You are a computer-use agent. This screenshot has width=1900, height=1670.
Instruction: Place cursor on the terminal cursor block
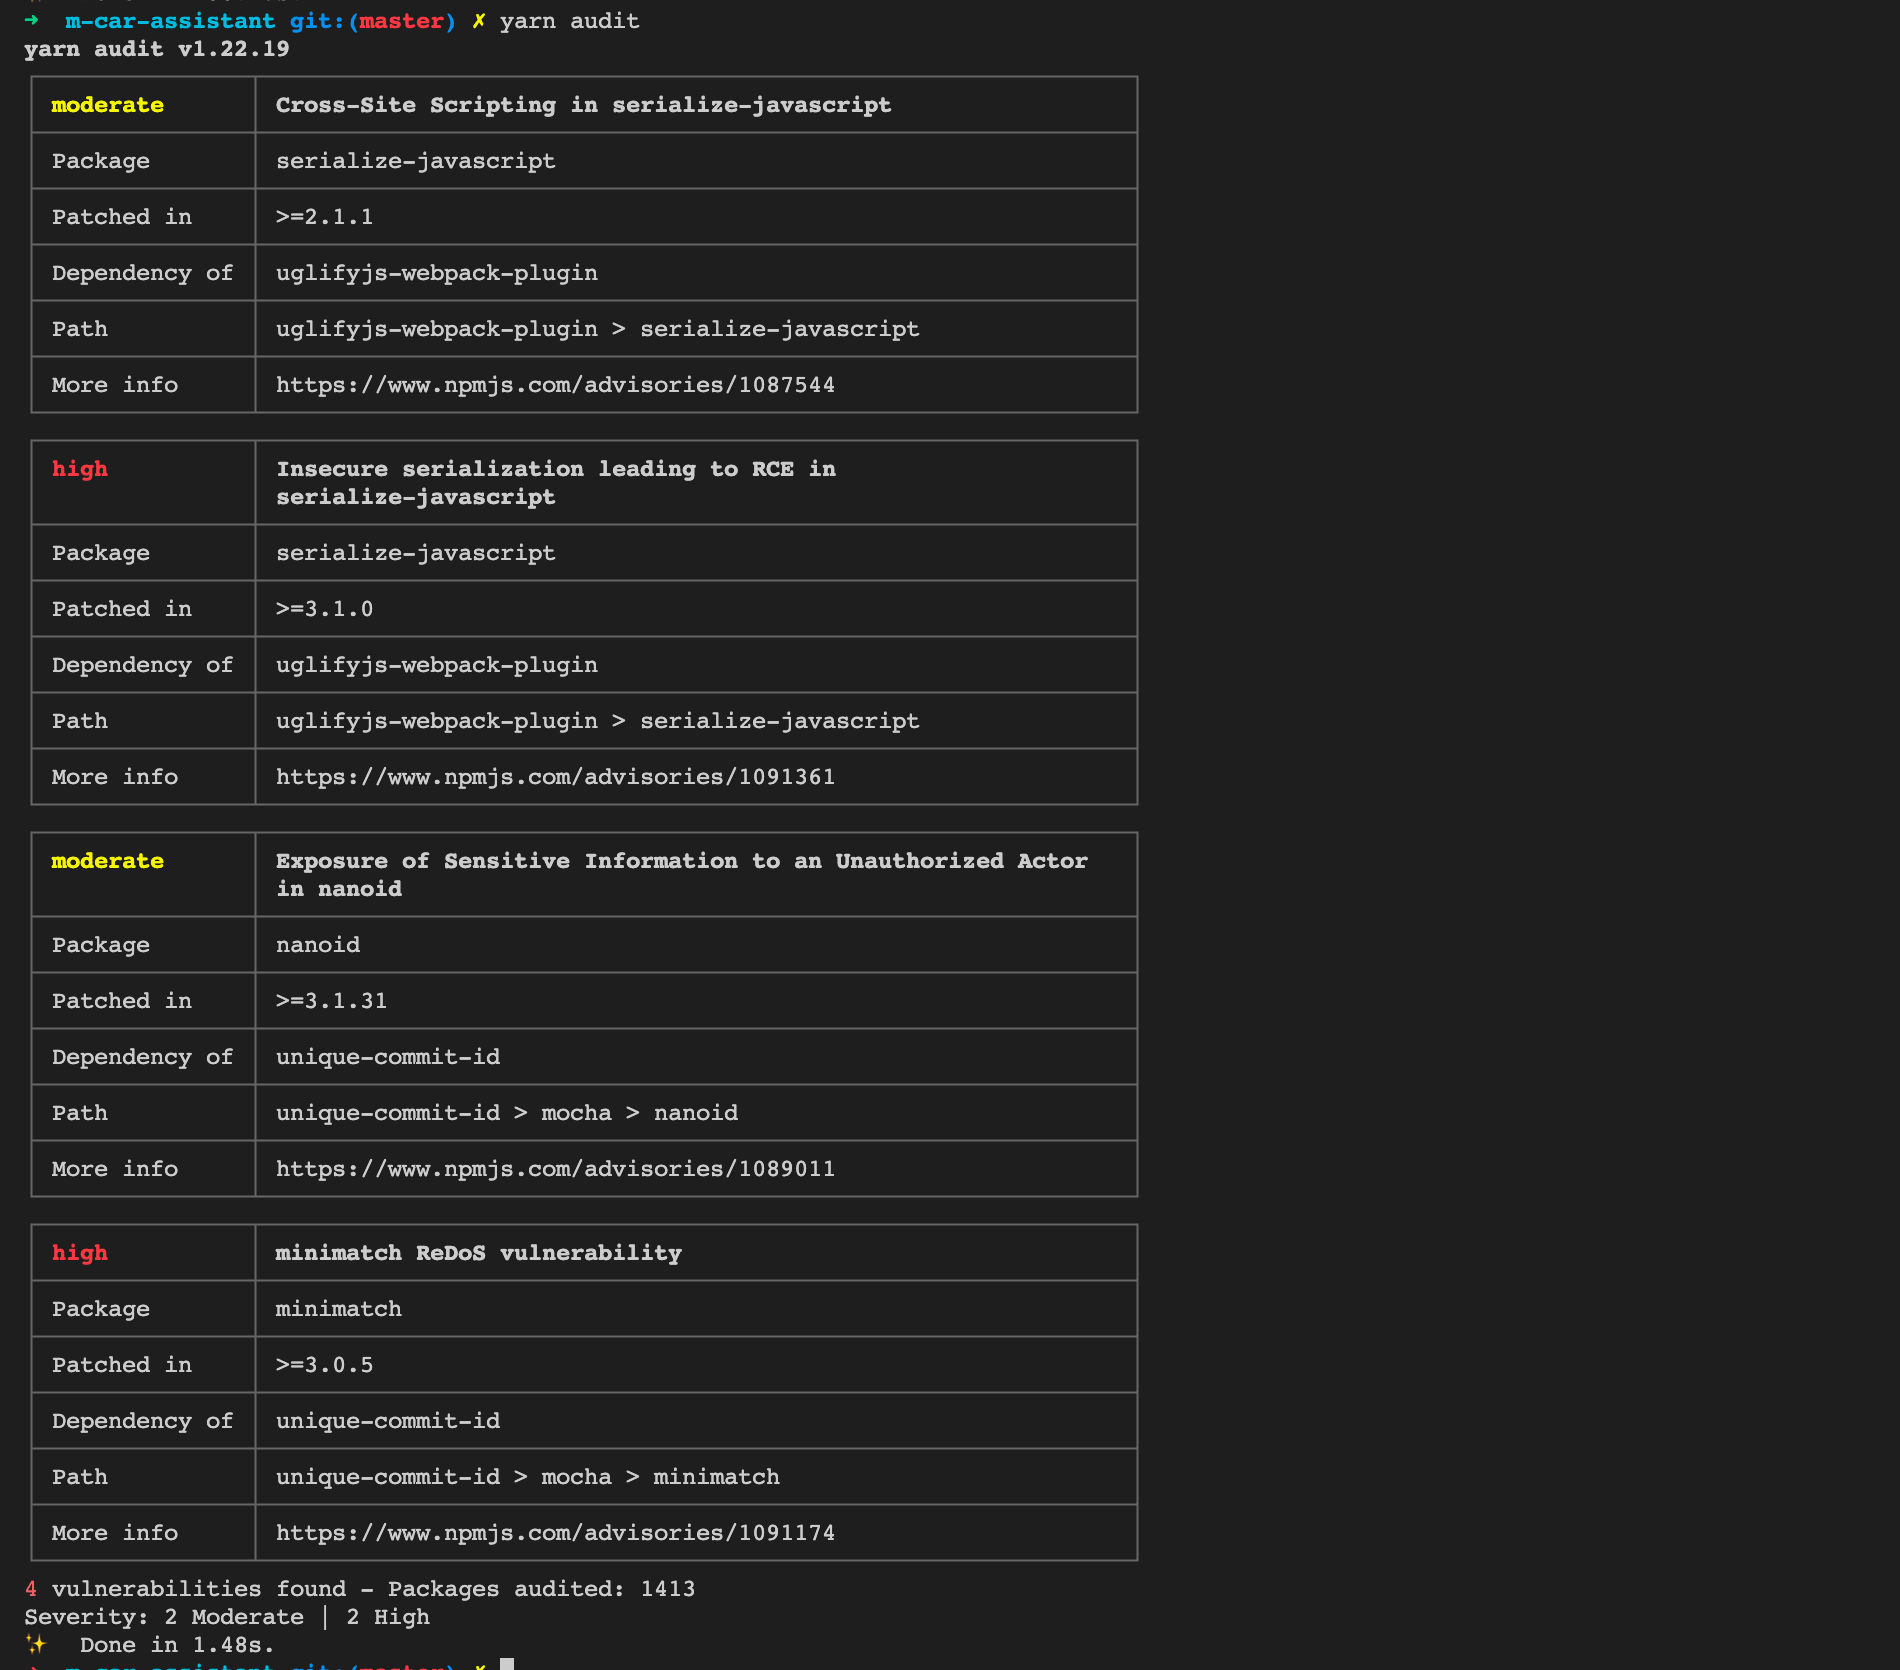point(507,1664)
